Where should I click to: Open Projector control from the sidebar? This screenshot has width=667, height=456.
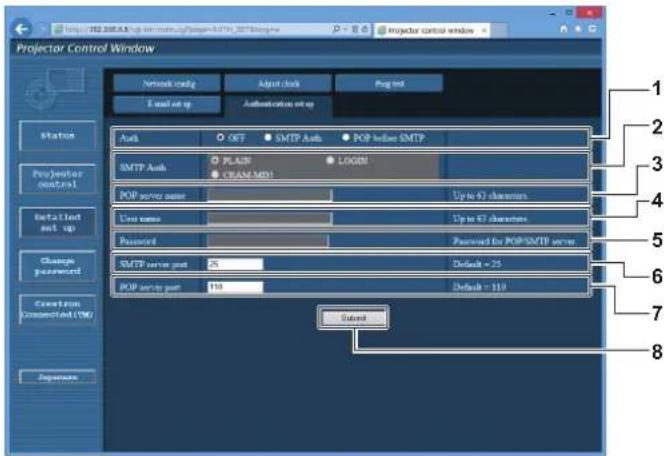[57, 179]
